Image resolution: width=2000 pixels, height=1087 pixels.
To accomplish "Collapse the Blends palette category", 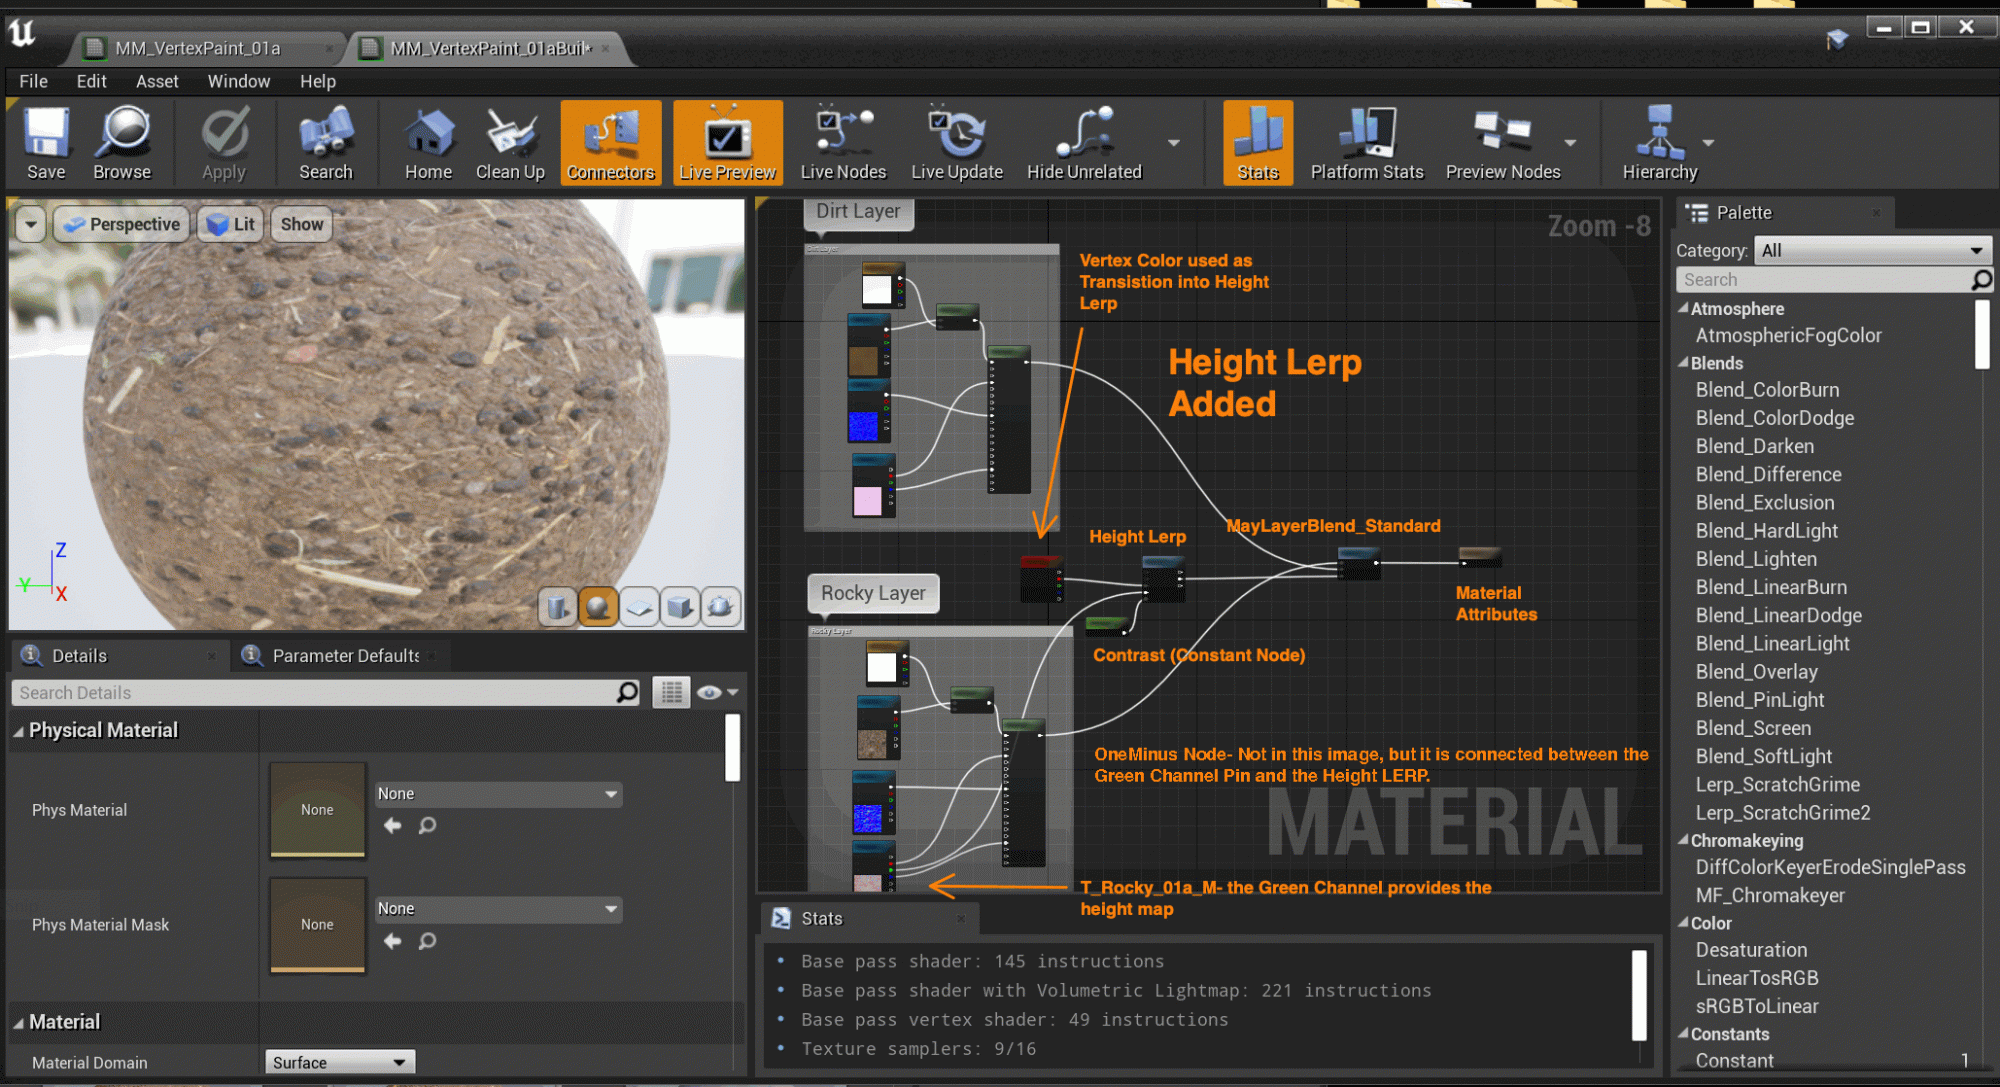I will (x=1684, y=363).
